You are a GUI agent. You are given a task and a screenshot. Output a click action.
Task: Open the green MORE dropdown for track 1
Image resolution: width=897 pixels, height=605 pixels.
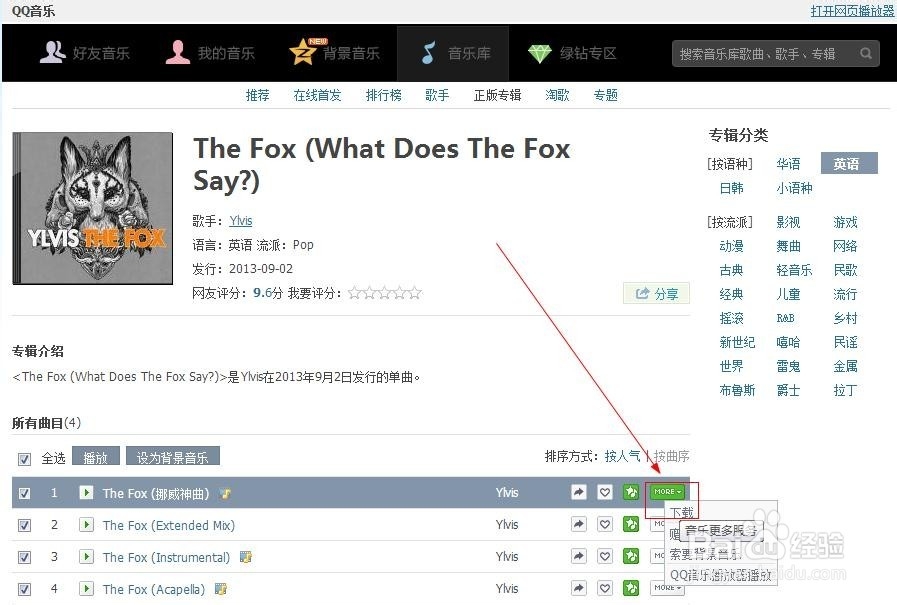click(x=667, y=492)
